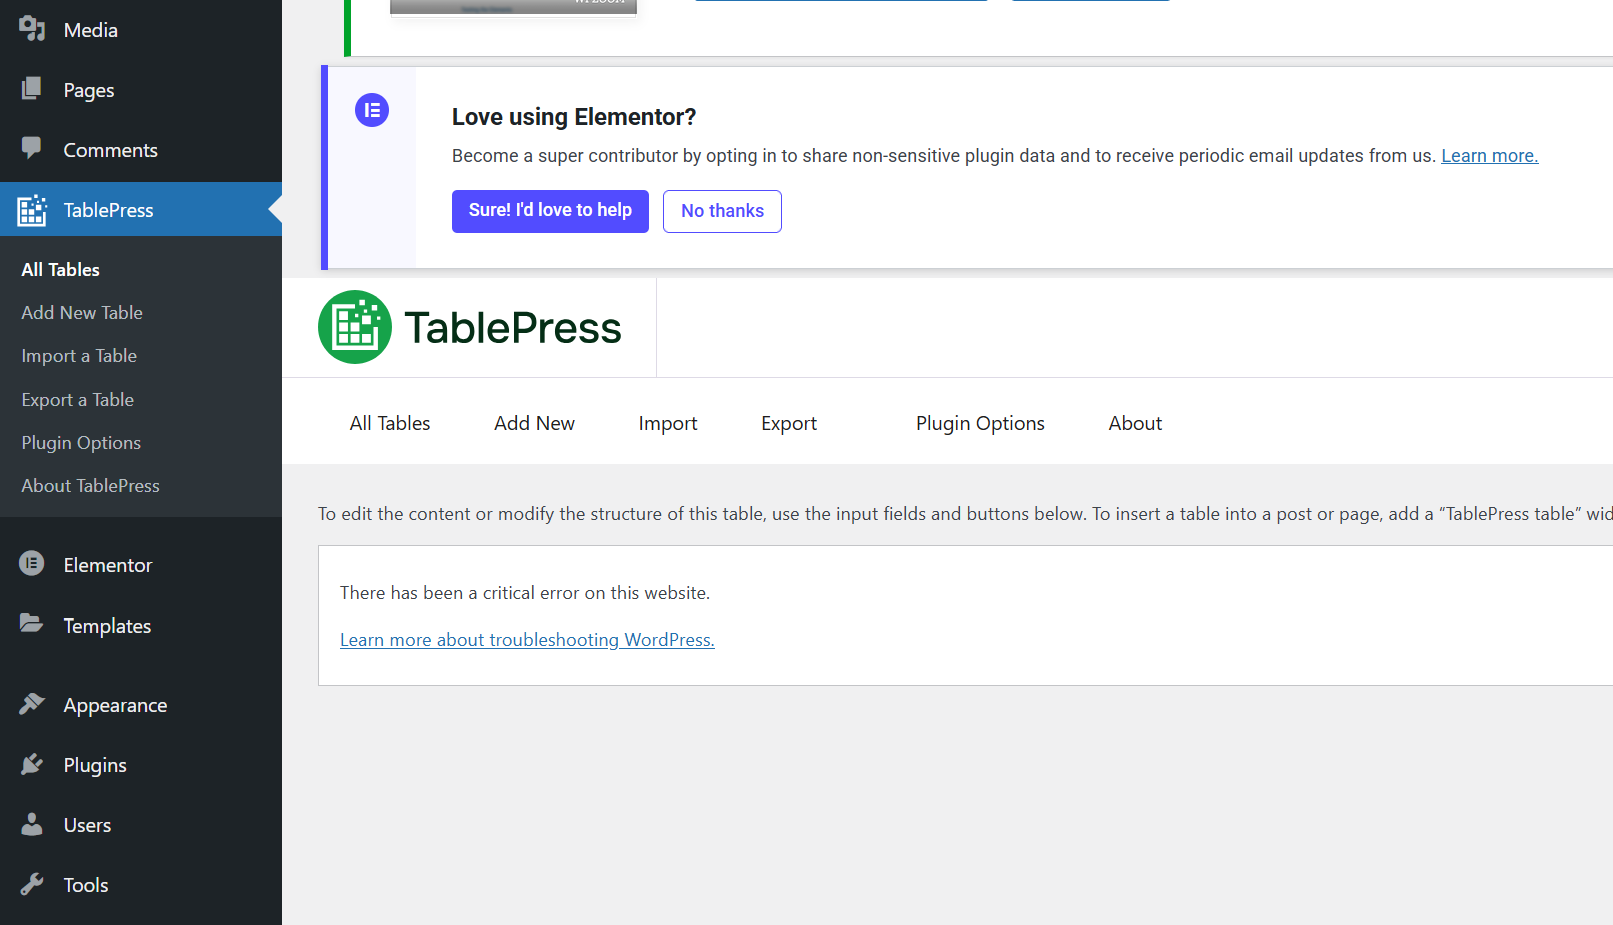Viewport: 1613px width, 925px height.
Task: Open the Users menu
Action: coord(141,825)
